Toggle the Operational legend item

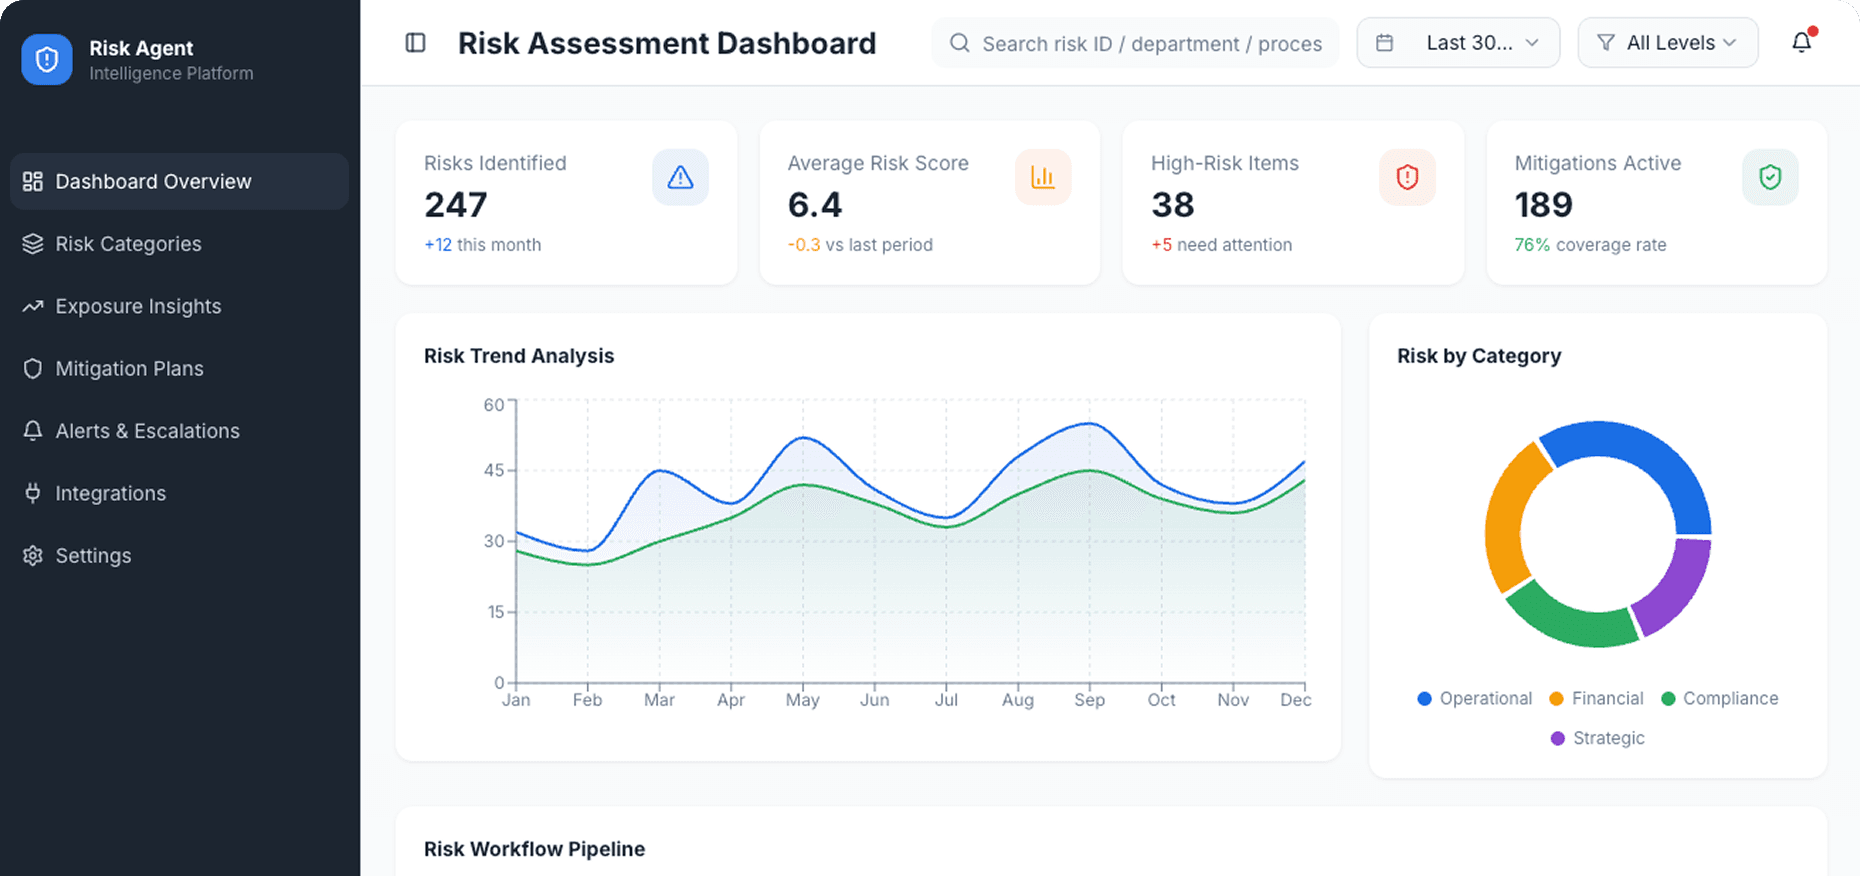point(1474,699)
